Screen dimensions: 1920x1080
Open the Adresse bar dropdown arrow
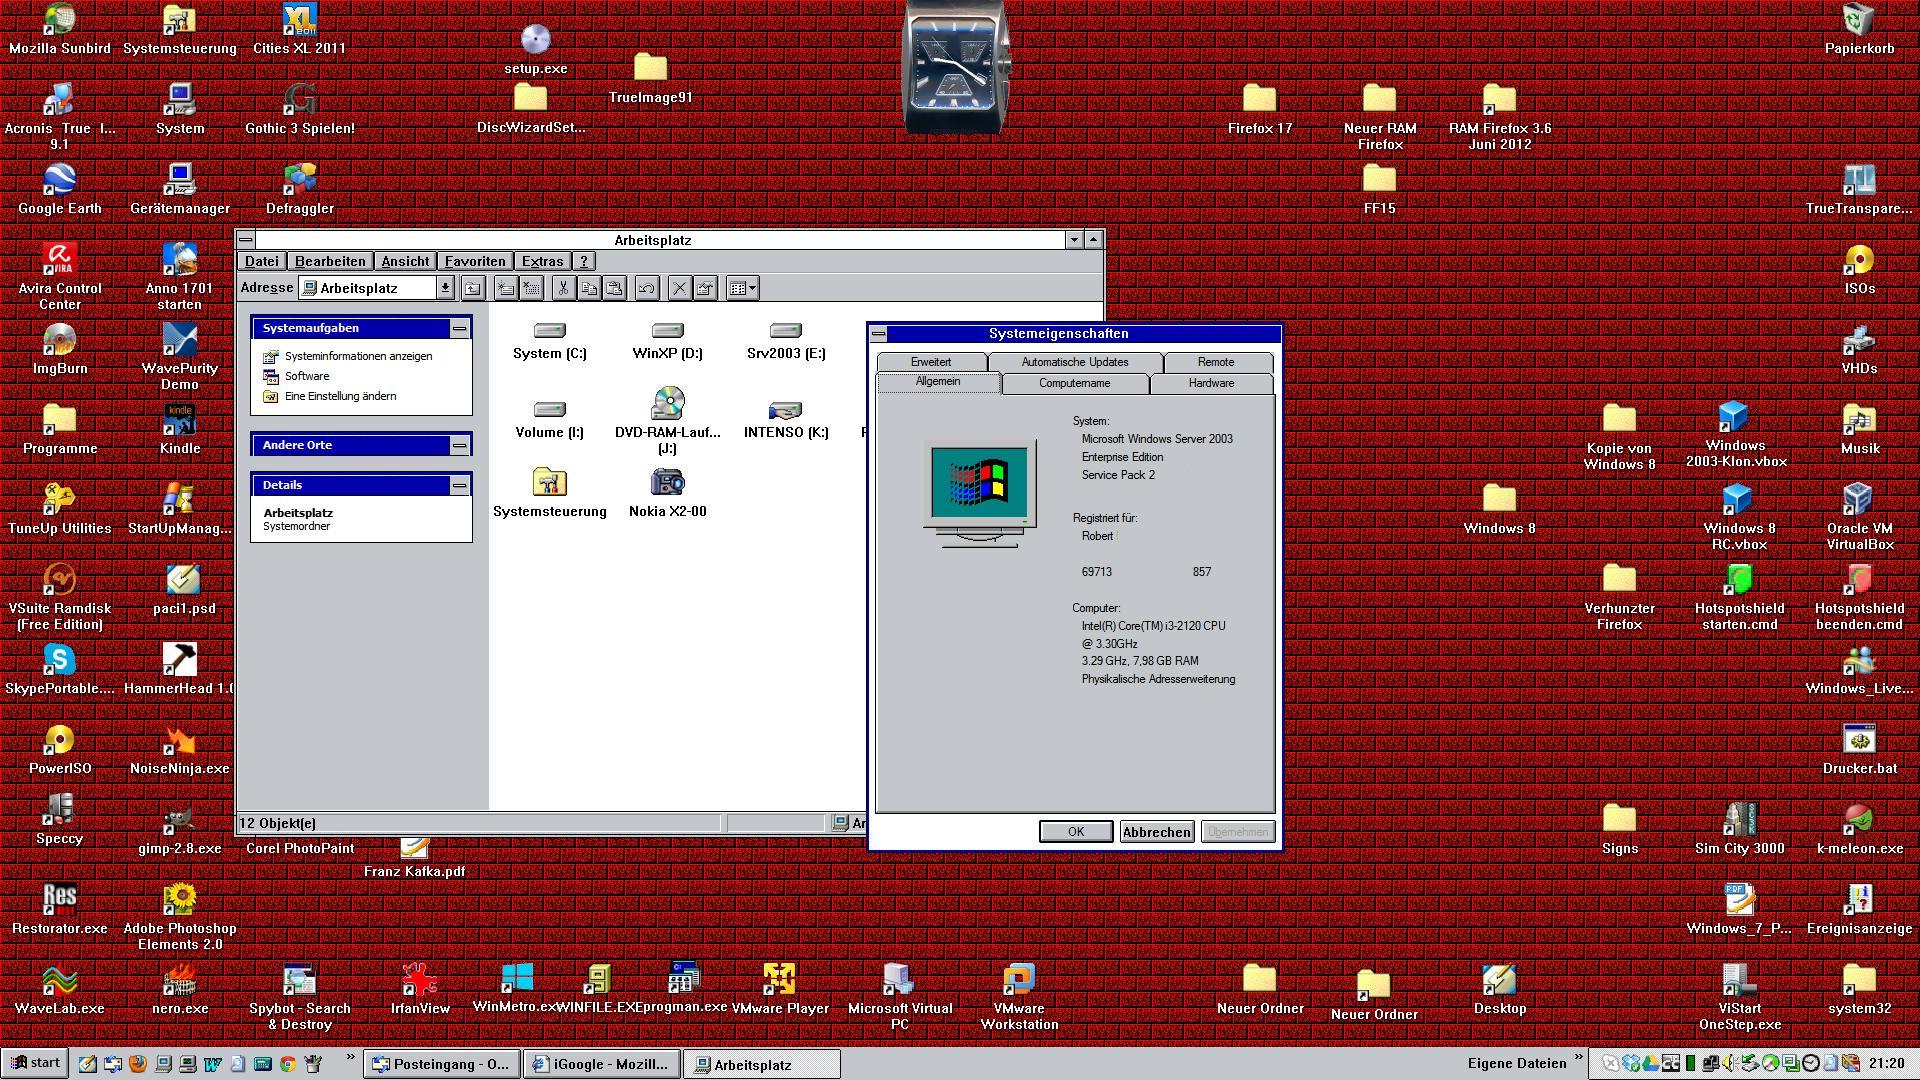445,288
